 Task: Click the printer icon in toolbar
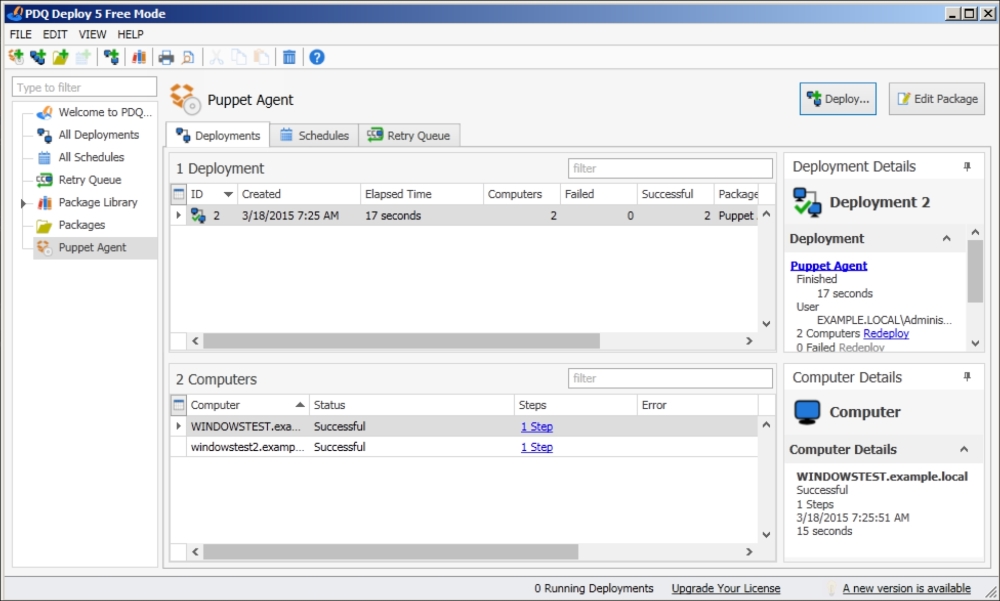(x=166, y=57)
